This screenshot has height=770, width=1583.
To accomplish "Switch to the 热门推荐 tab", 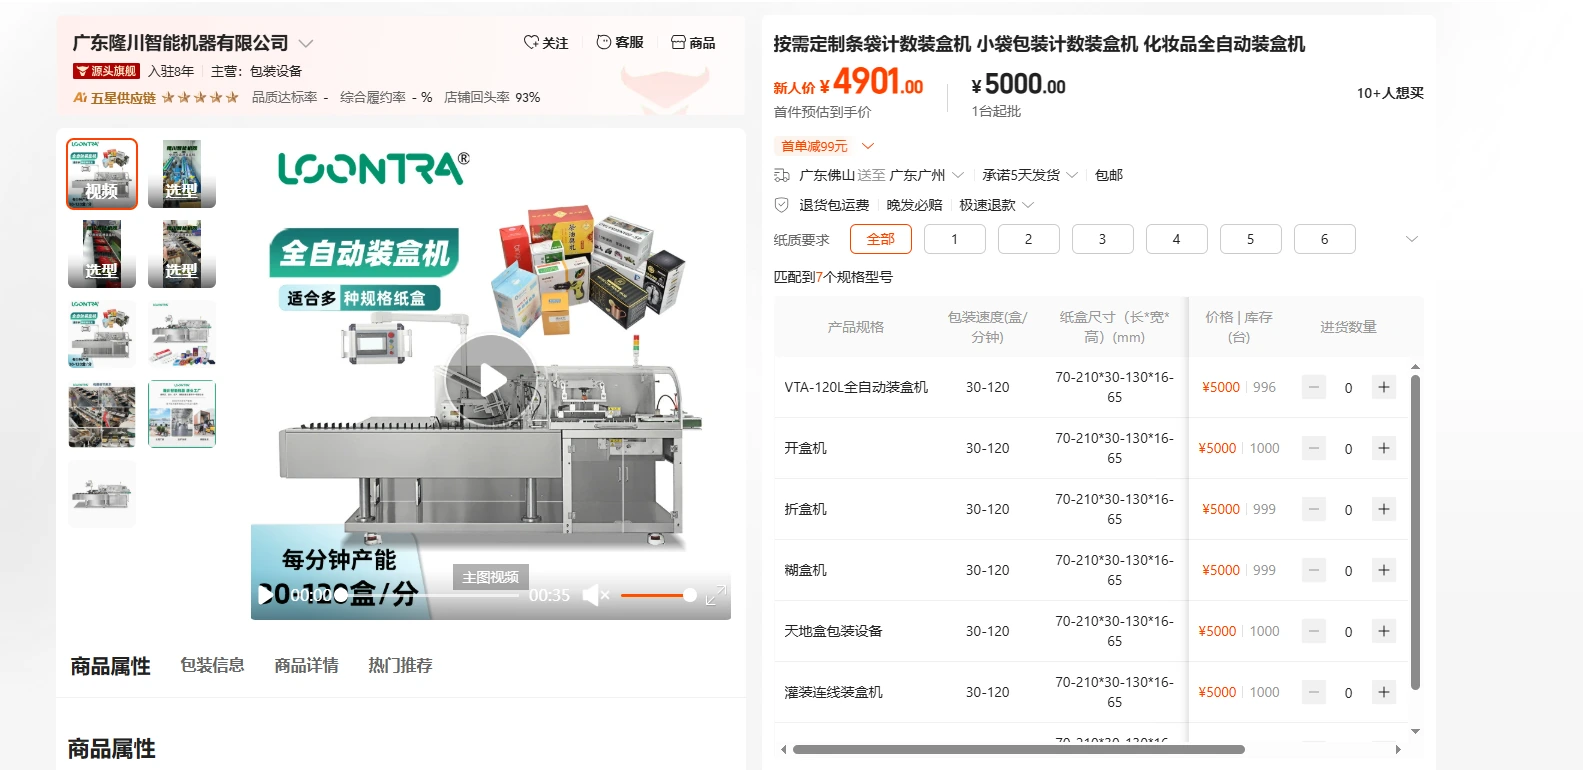I will 401,665.
